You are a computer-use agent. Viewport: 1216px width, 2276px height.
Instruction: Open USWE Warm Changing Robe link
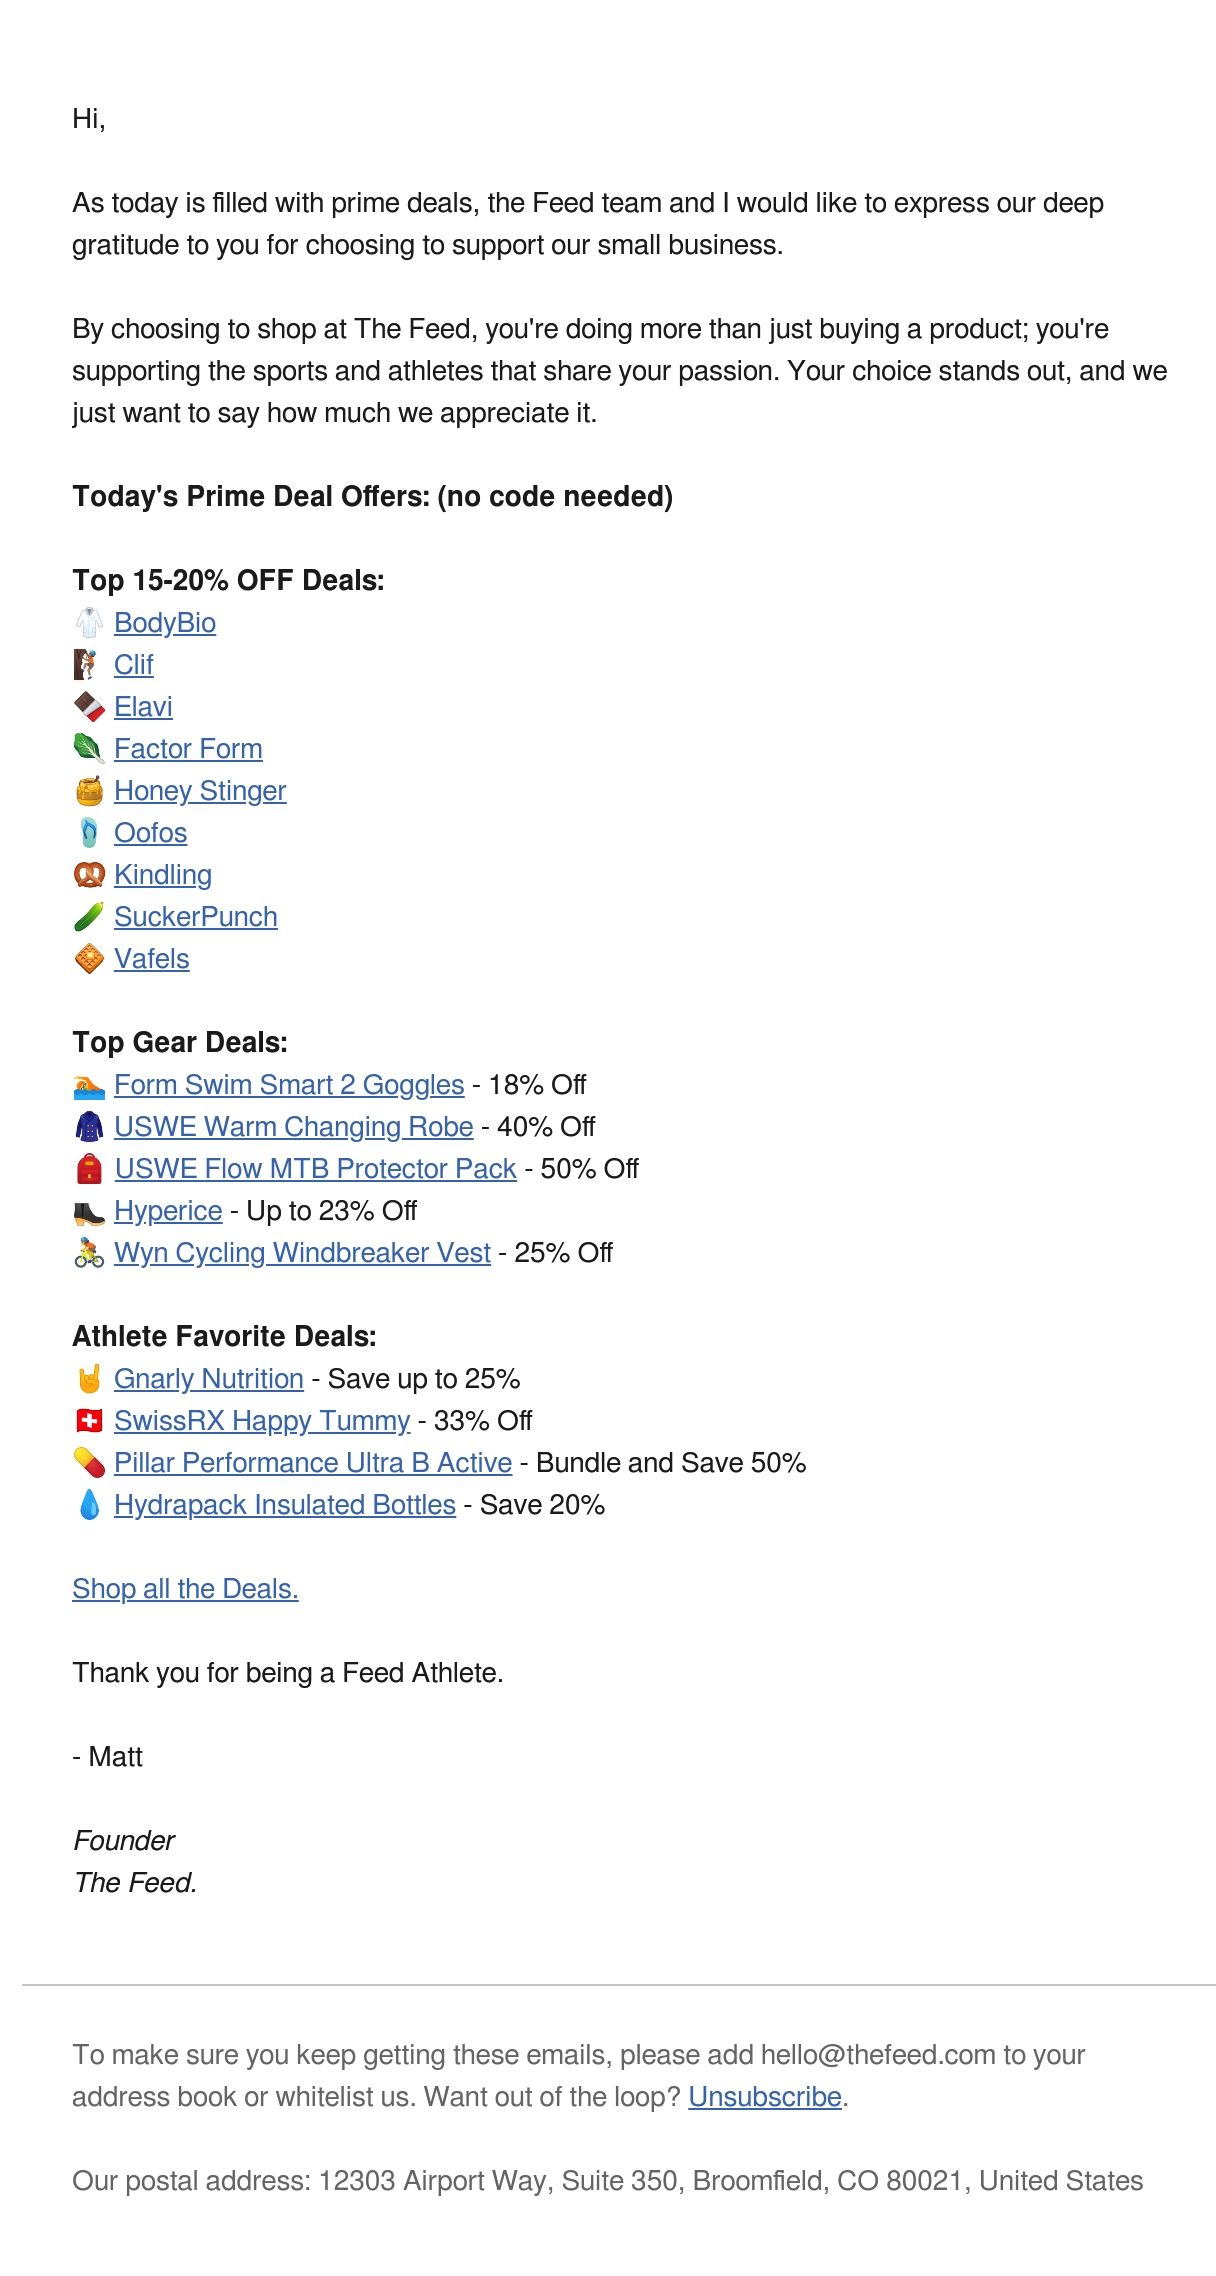tap(293, 1127)
